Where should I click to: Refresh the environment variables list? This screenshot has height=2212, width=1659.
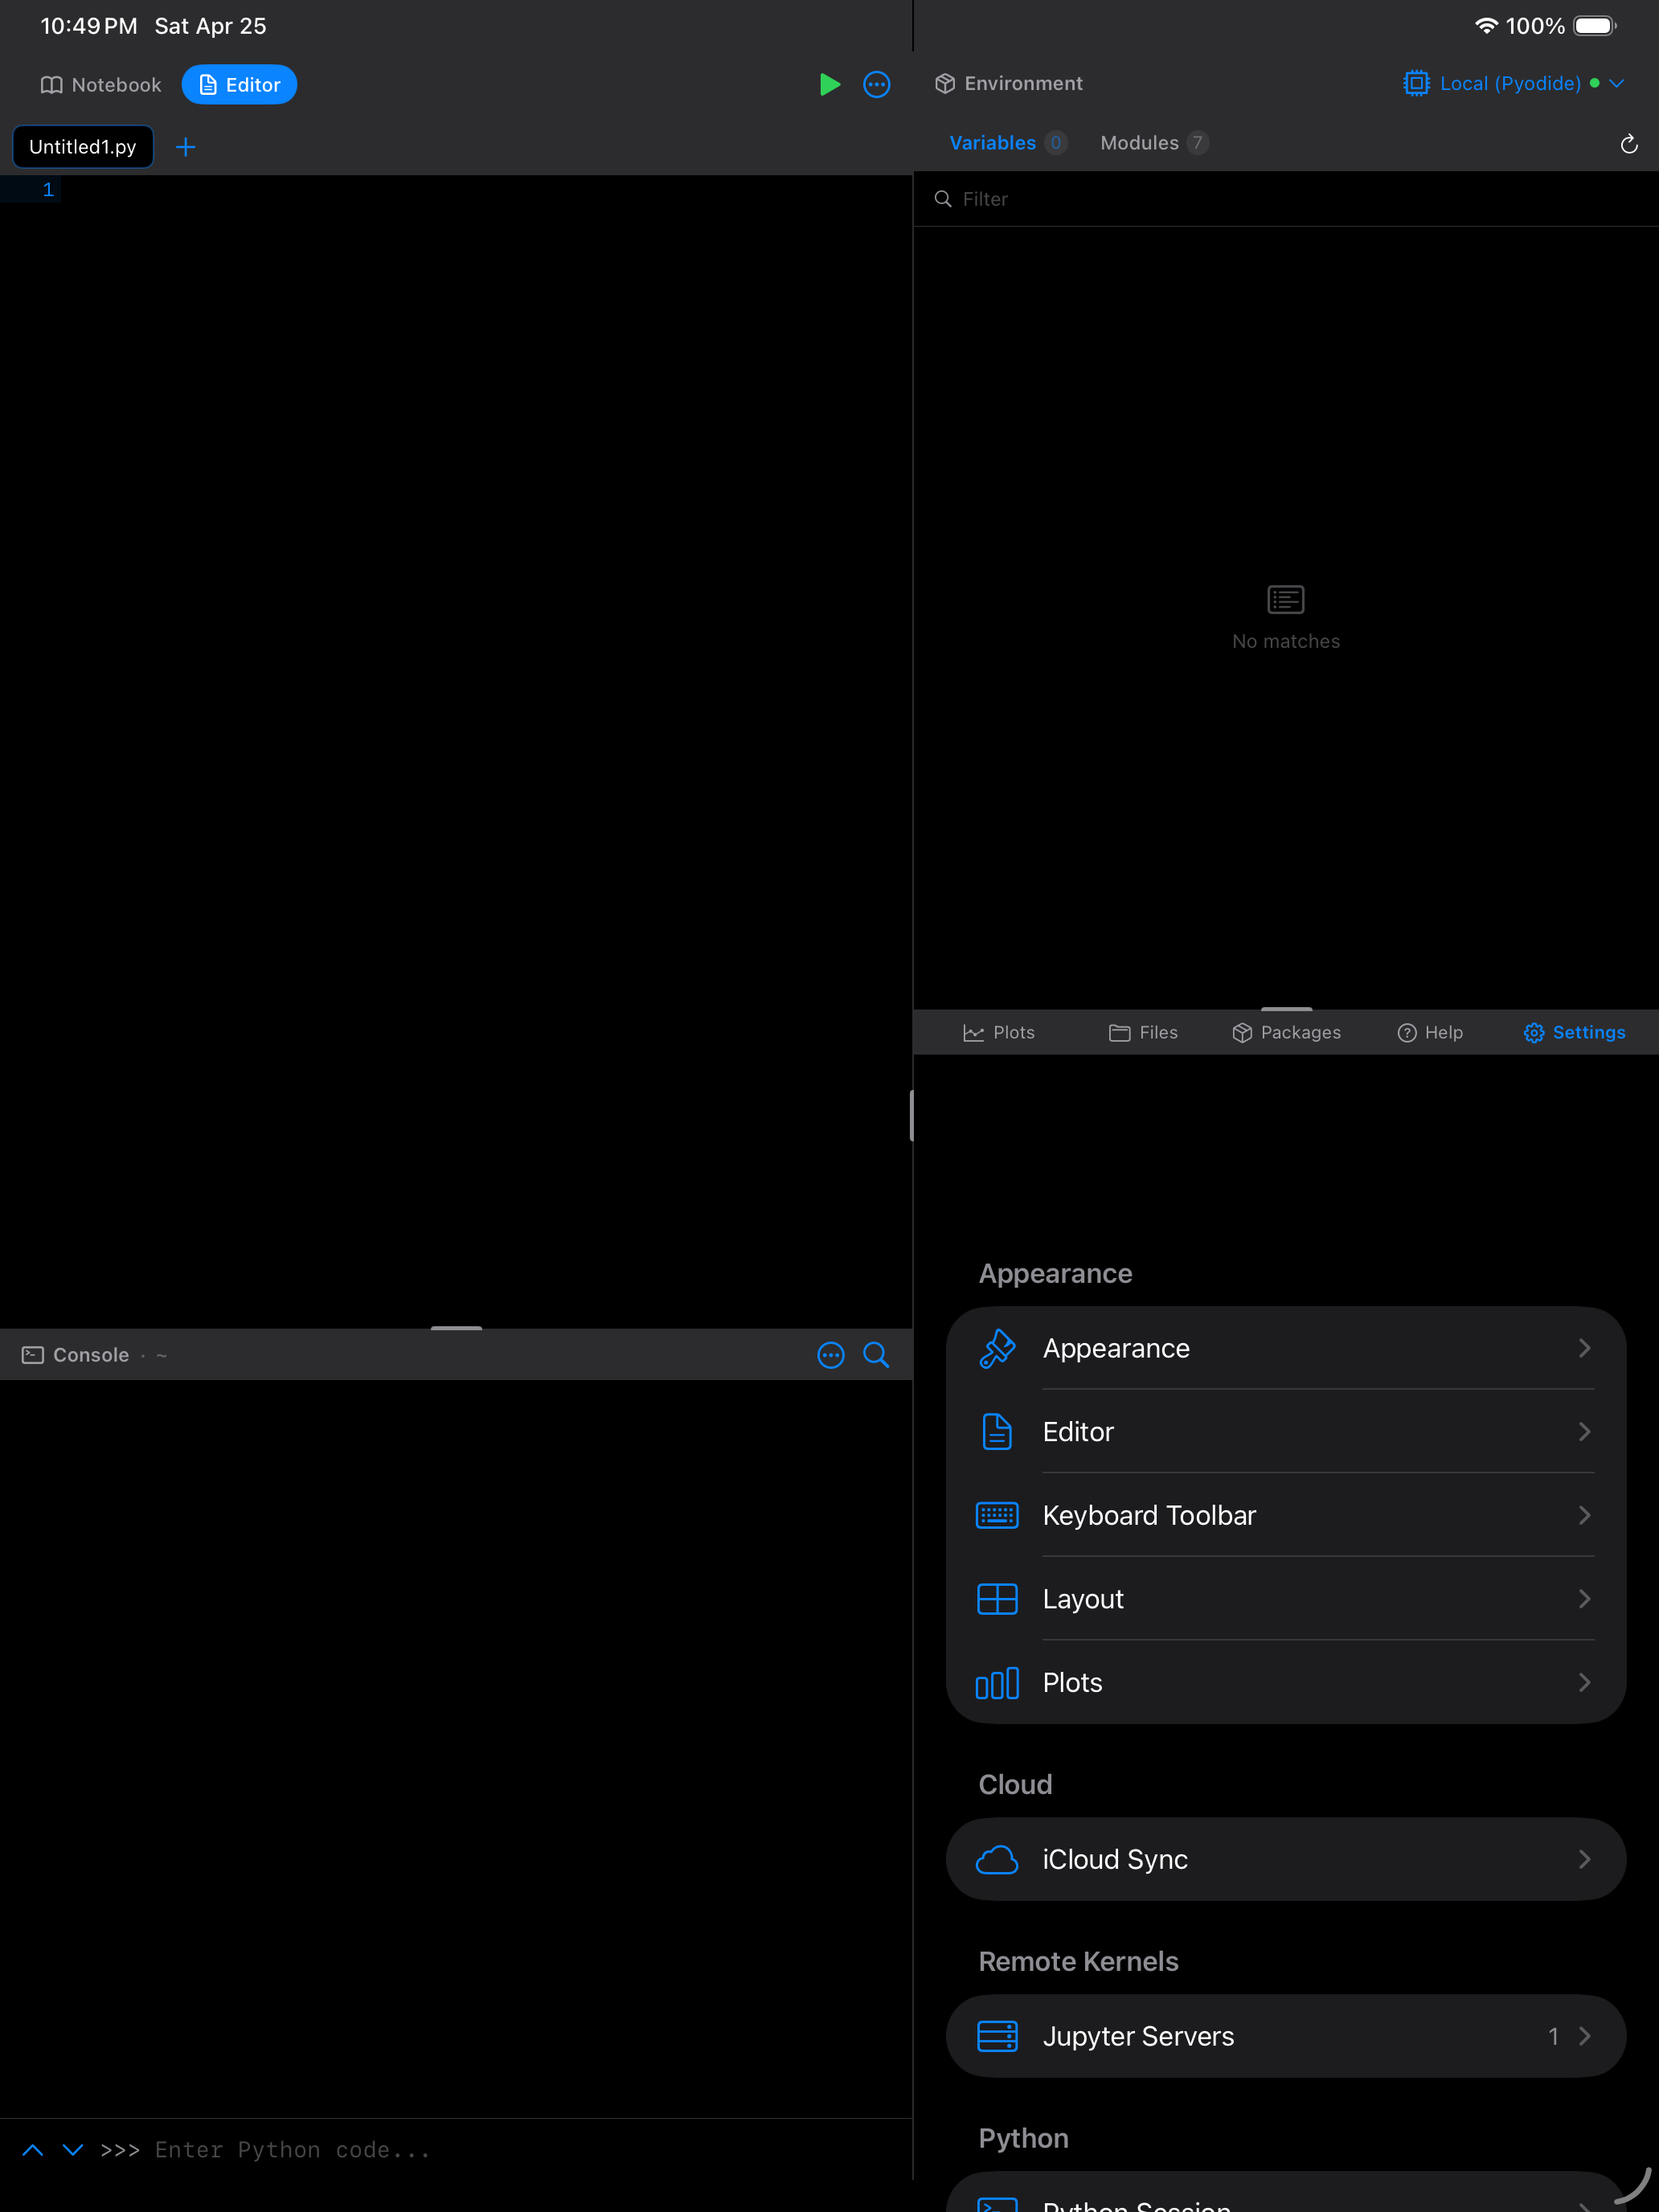click(1628, 144)
